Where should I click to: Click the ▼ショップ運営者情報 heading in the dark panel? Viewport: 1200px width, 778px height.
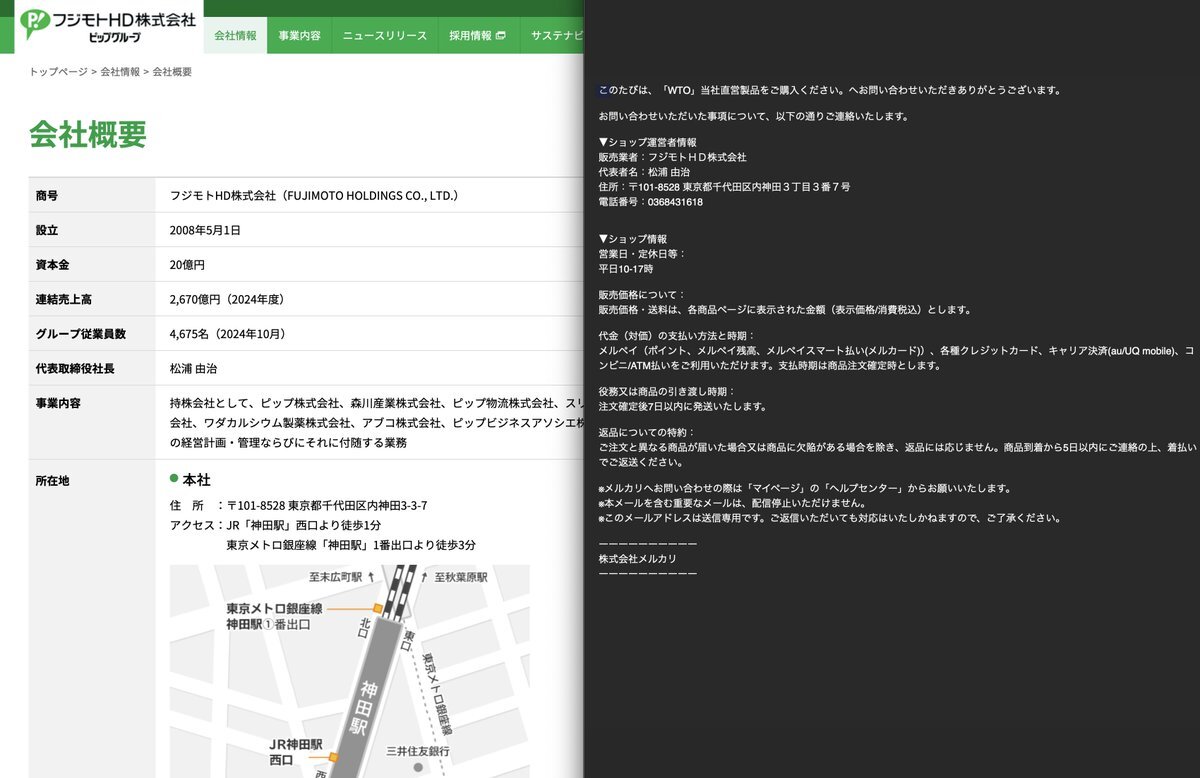click(x=647, y=142)
